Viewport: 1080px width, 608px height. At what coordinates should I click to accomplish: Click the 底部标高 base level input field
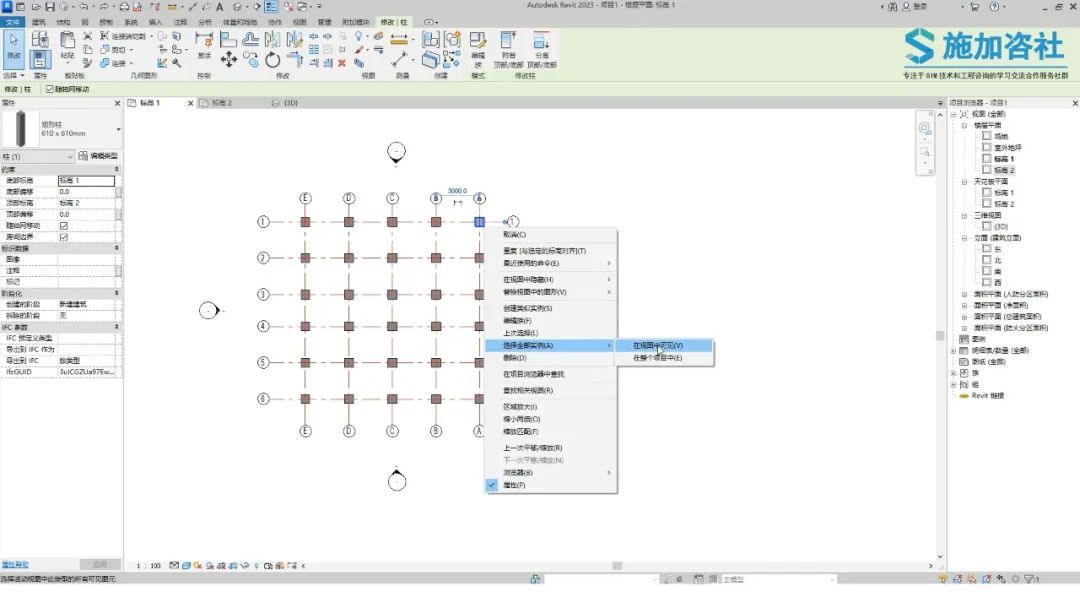pyautogui.click(x=86, y=180)
